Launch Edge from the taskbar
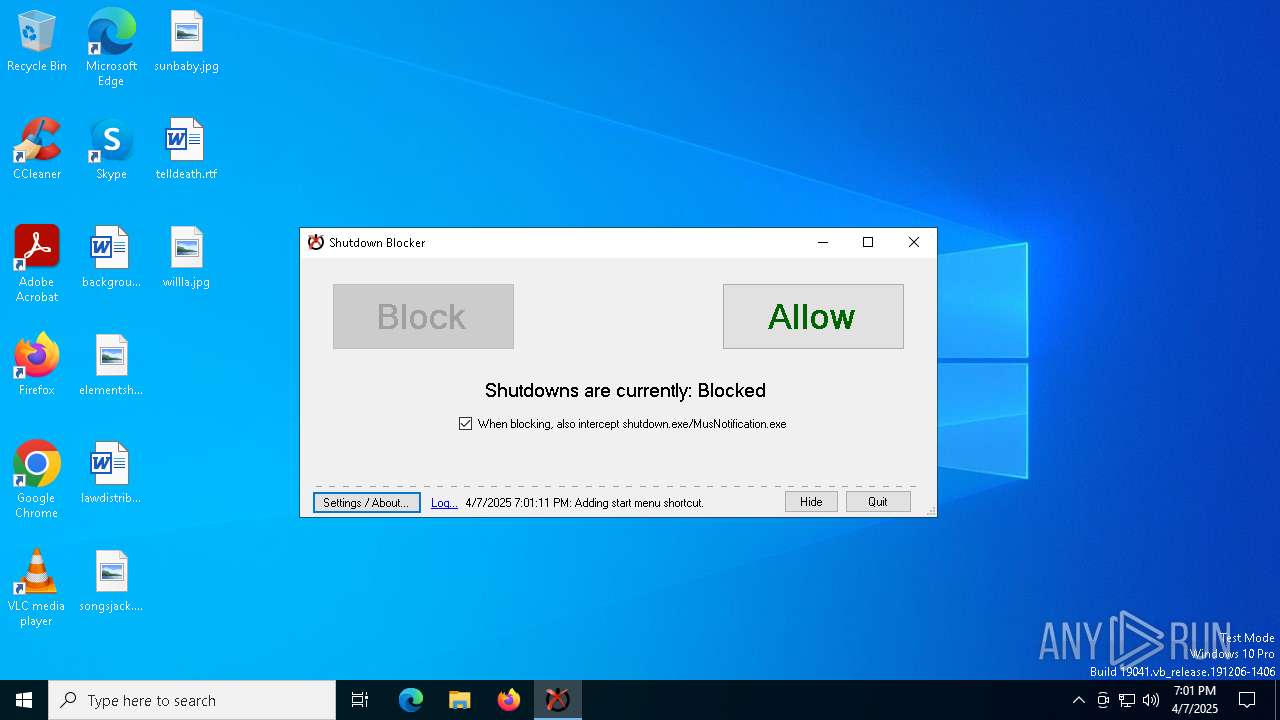 [x=411, y=700]
